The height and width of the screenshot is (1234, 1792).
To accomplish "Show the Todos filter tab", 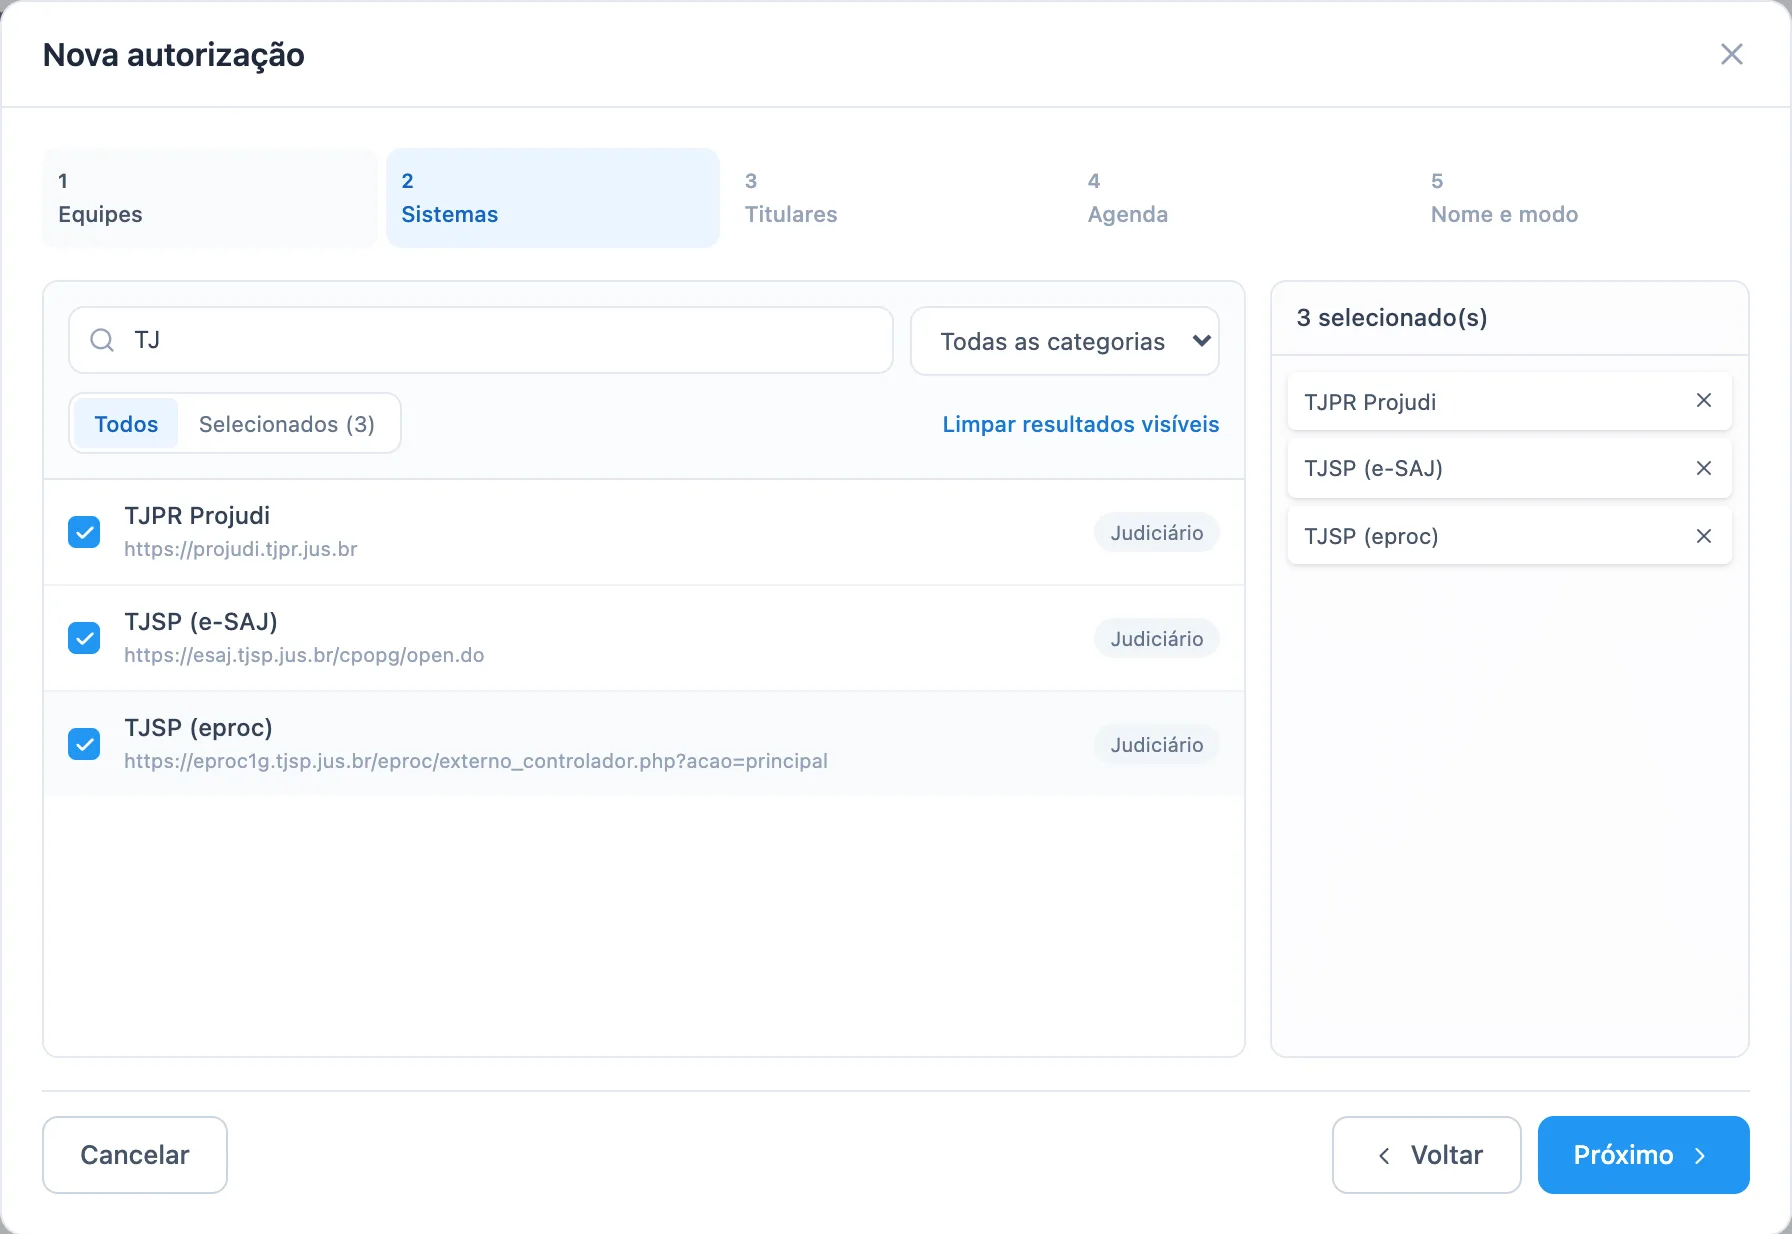I will (126, 424).
